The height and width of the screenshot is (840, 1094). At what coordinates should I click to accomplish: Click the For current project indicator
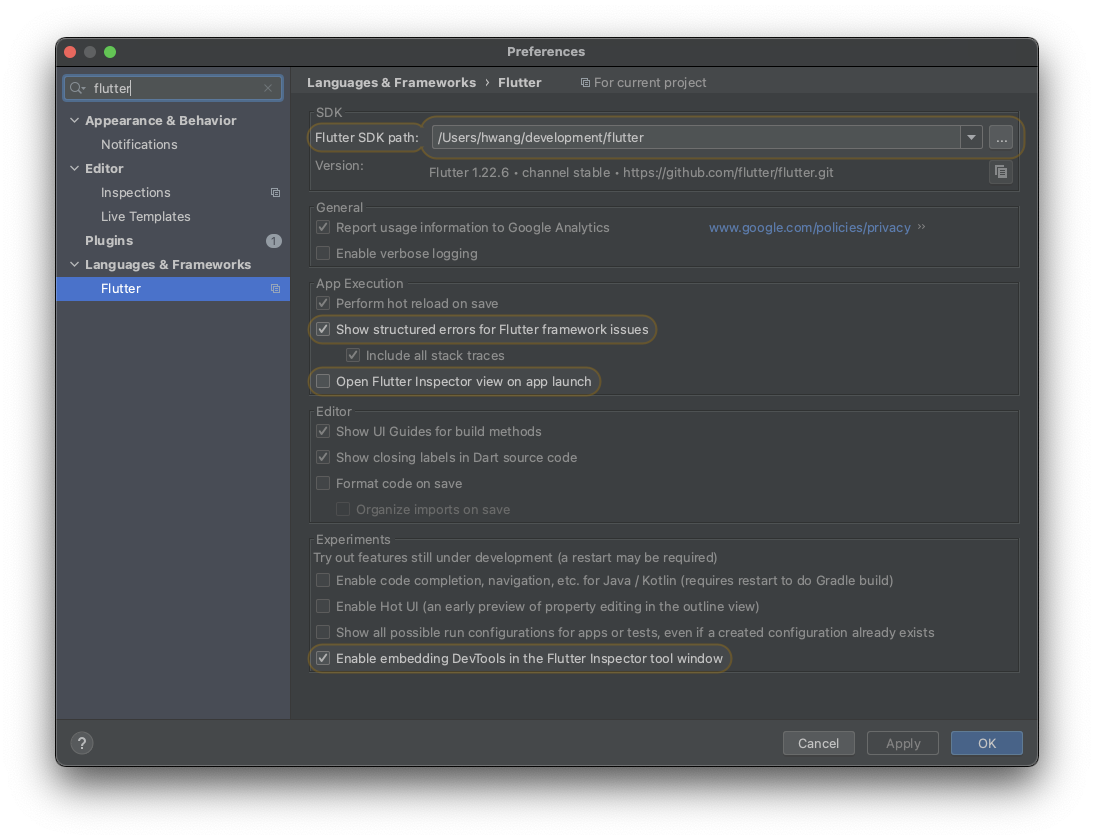(643, 82)
